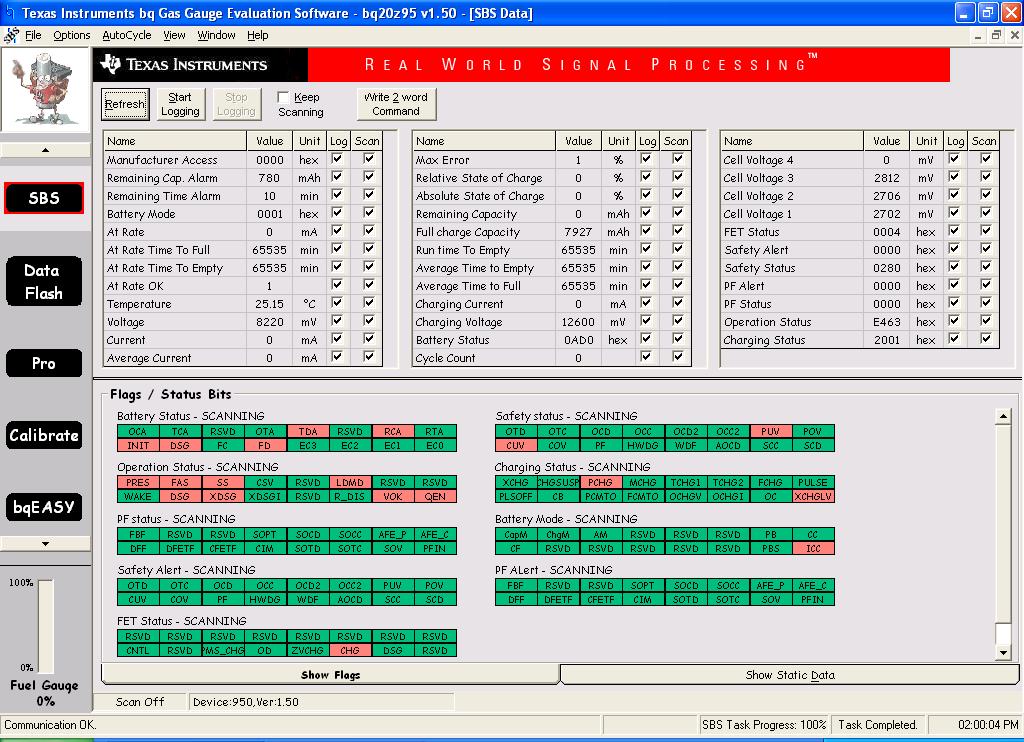Select the Temperature value 25.15
Image resolution: width=1024 pixels, height=742 pixels.
(x=270, y=304)
